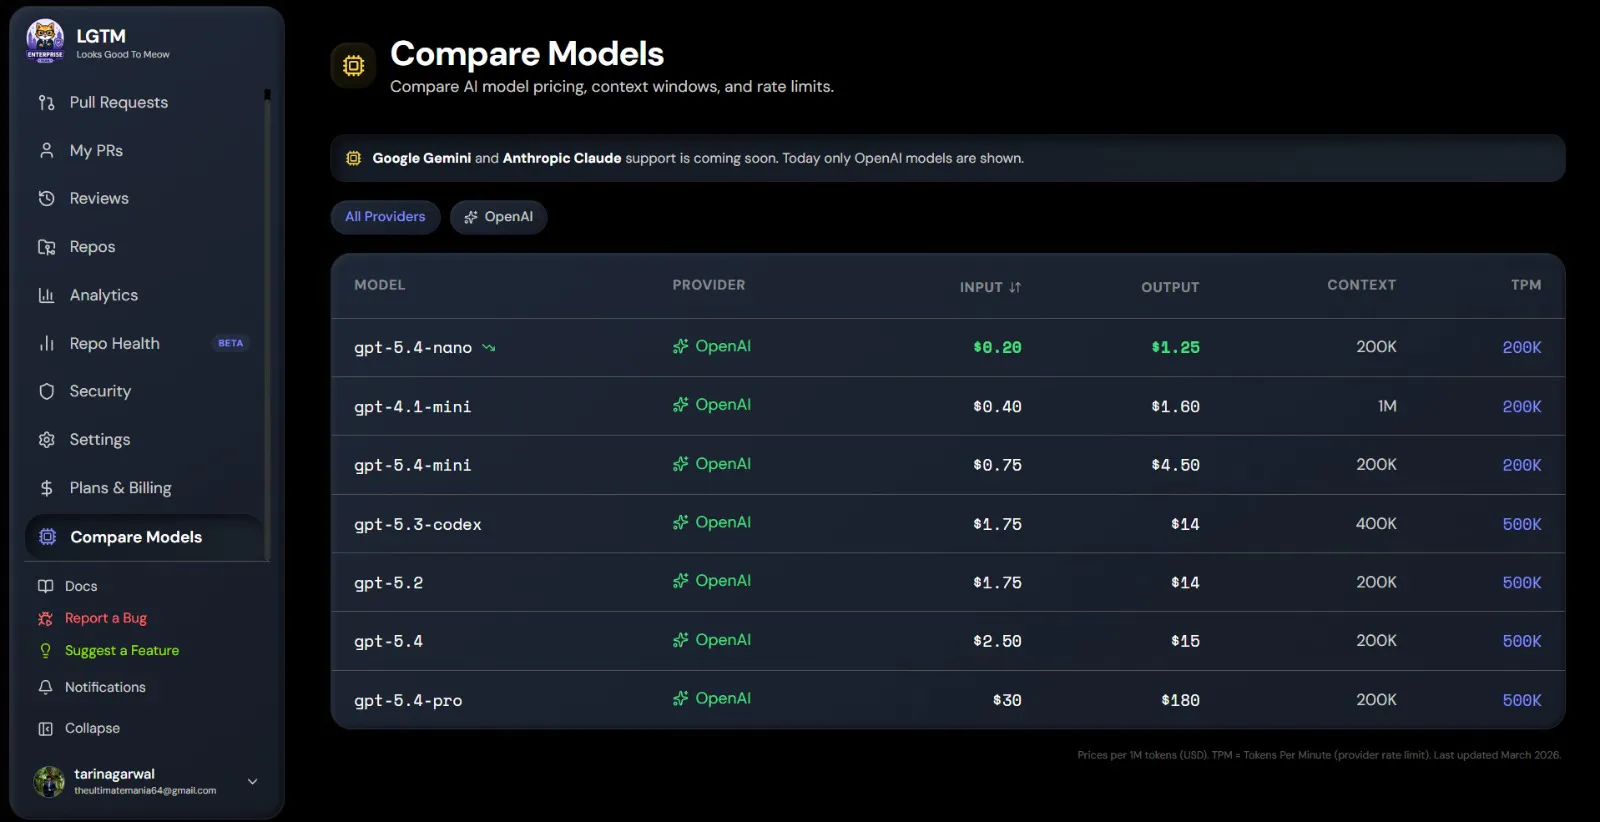Image resolution: width=1600 pixels, height=822 pixels.
Task: Click the $180 output price
Action: click(x=1180, y=700)
